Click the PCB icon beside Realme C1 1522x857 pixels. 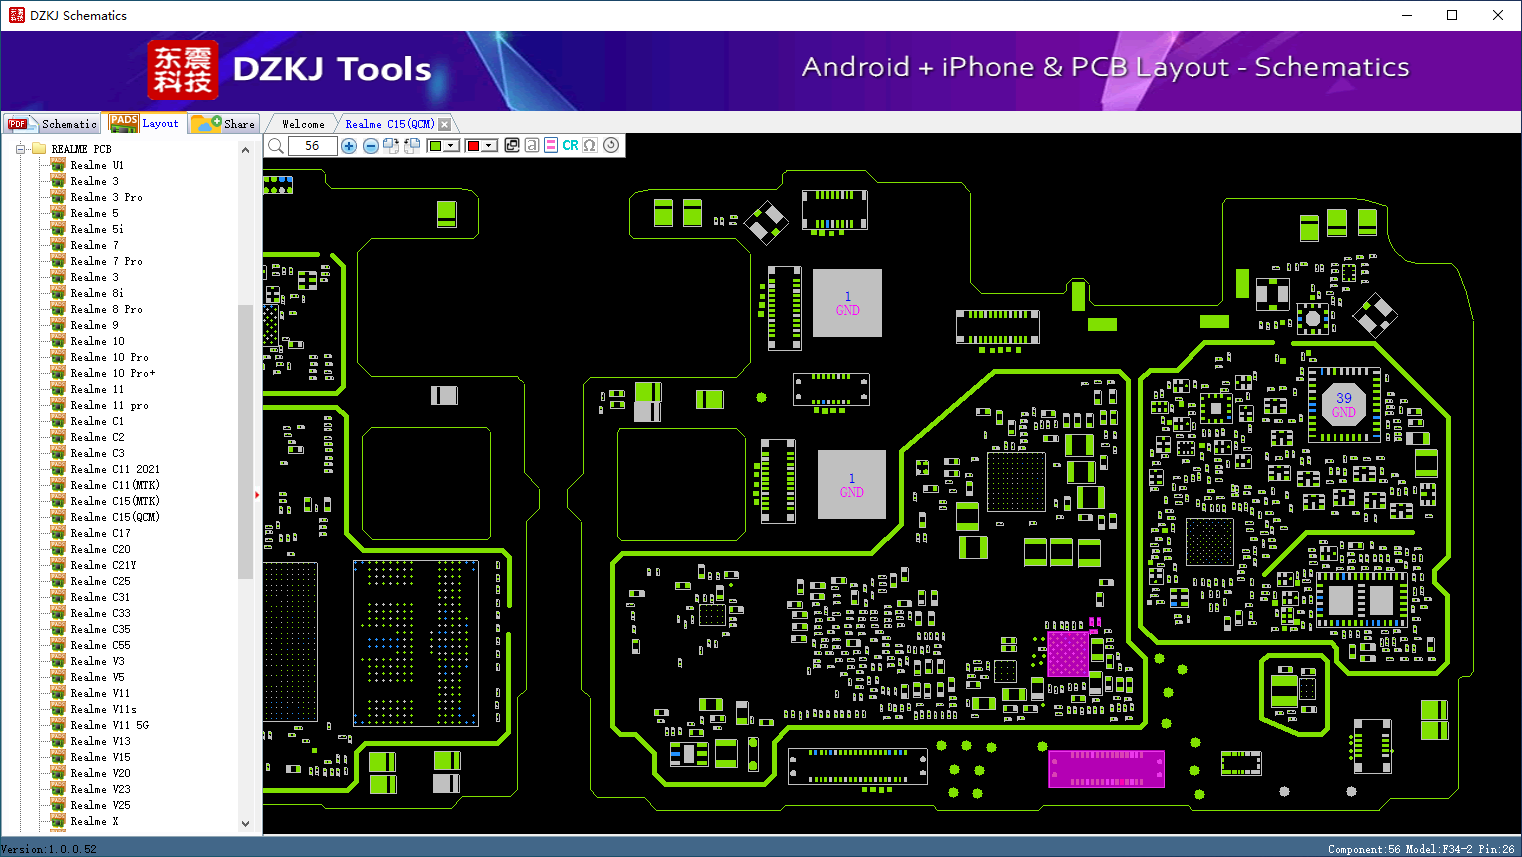click(58, 421)
